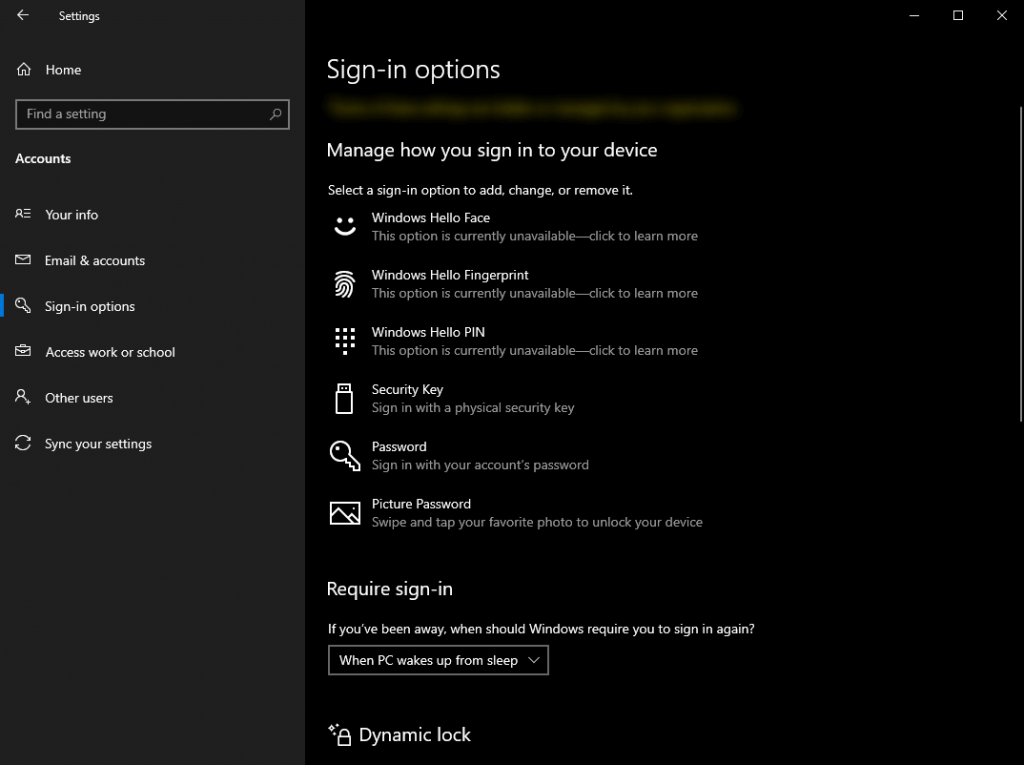Click the vertical scrollbar on the right
Image resolution: width=1024 pixels, height=765 pixels.
1021,264
